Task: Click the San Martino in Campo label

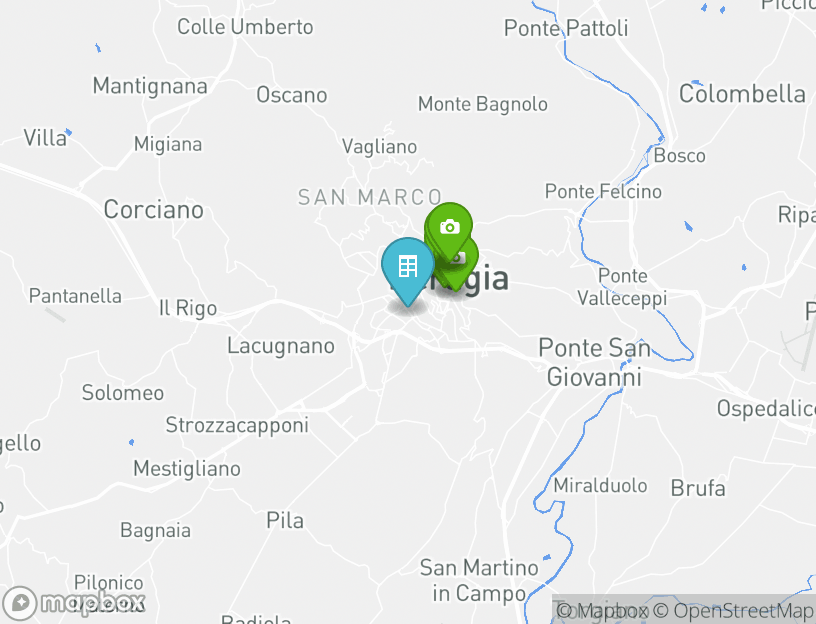Action: [479, 580]
